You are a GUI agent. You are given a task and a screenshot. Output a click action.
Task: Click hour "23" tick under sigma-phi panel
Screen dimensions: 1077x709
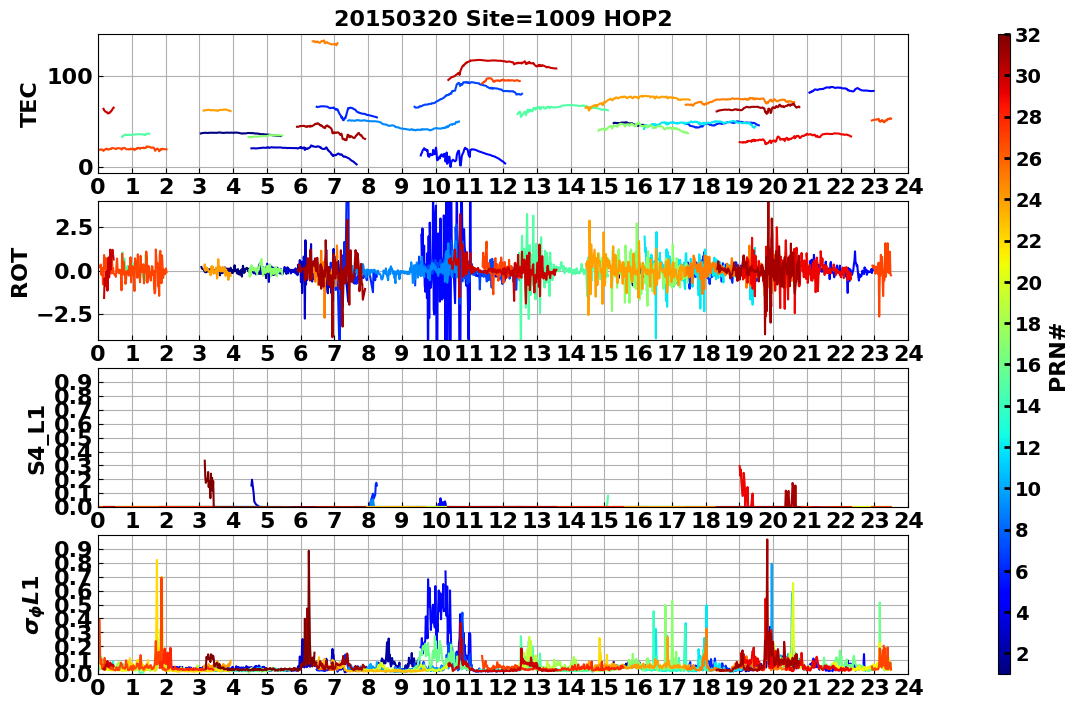click(x=874, y=687)
